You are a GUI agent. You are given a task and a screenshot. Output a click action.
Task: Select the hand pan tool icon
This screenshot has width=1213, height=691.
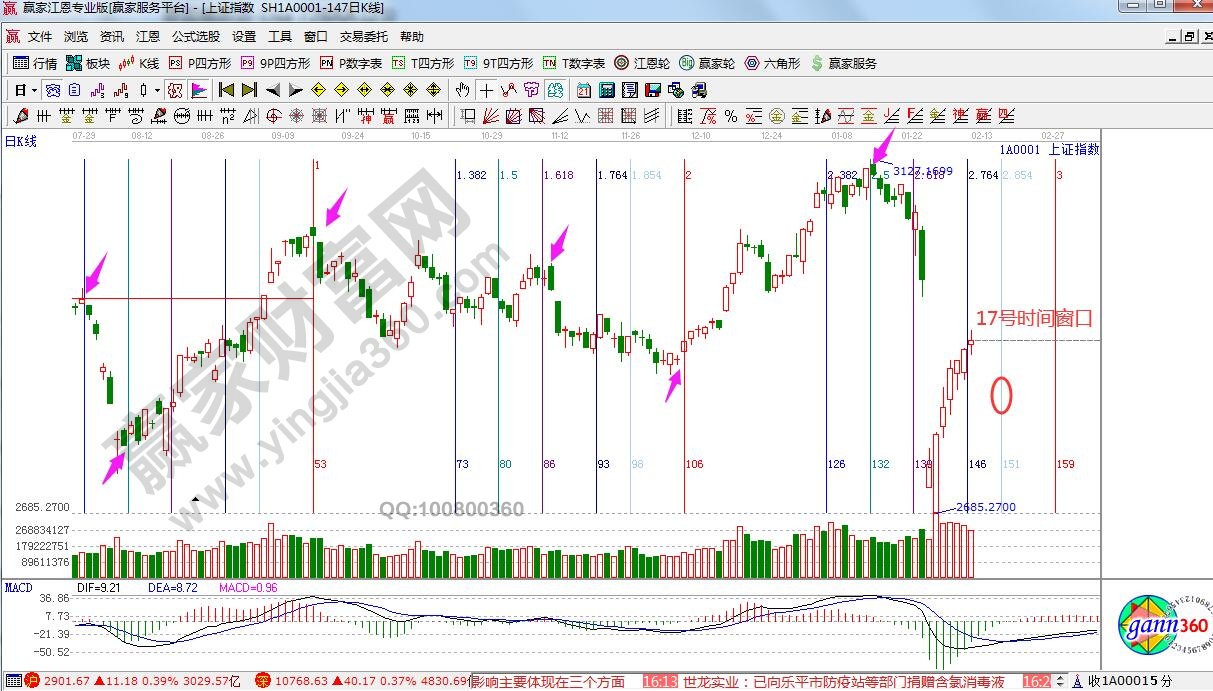pyautogui.click(x=462, y=90)
